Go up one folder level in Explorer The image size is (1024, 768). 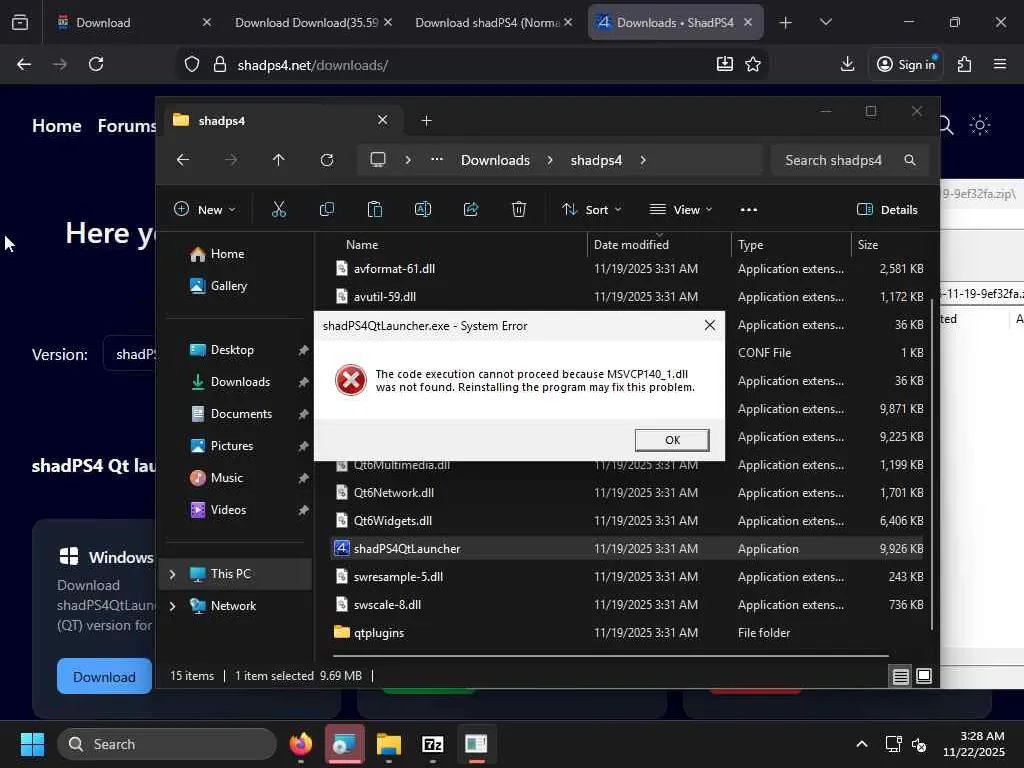(279, 160)
